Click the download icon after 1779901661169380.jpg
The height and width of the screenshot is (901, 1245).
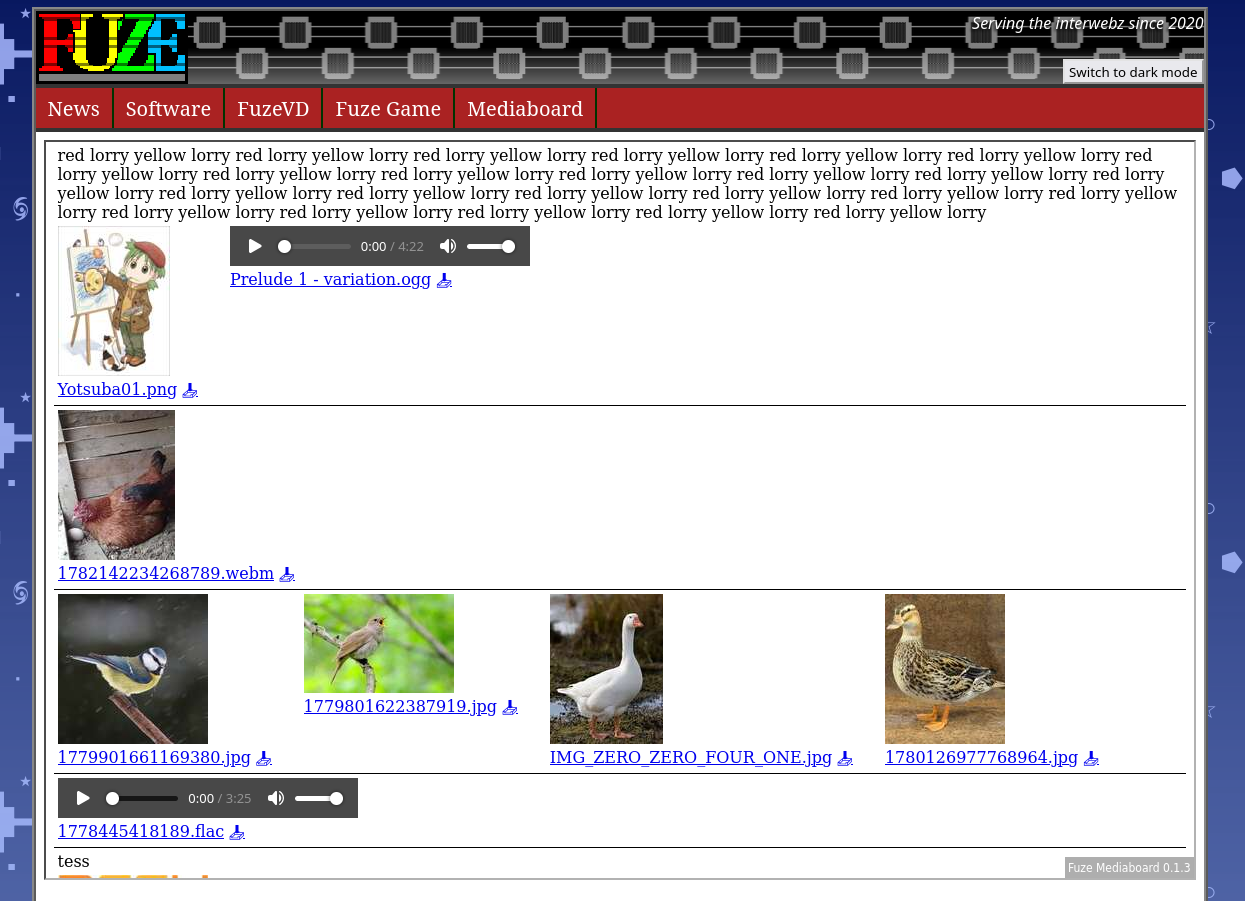tap(264, 759)
